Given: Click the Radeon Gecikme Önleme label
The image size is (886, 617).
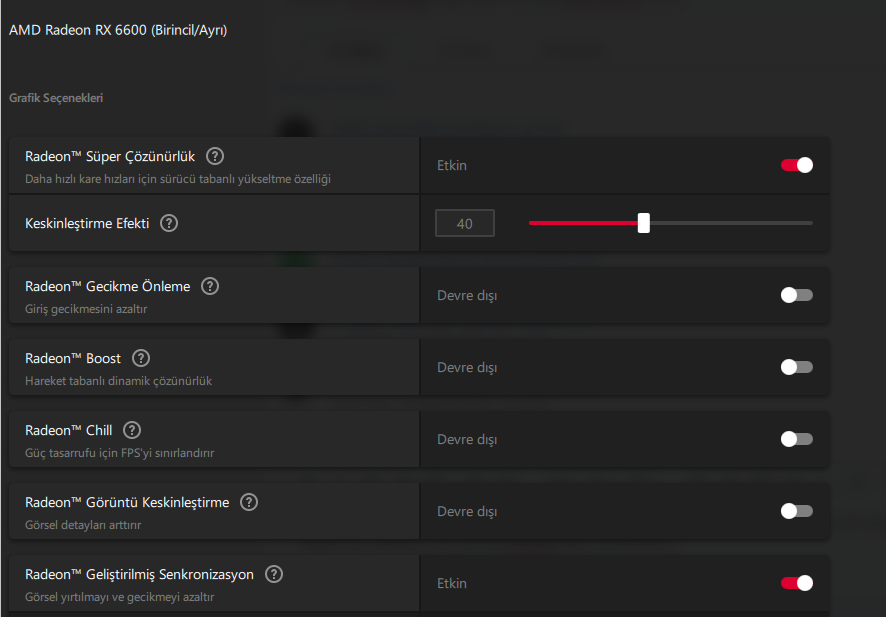Looking at the screenshot, I should tap(108, 286).
